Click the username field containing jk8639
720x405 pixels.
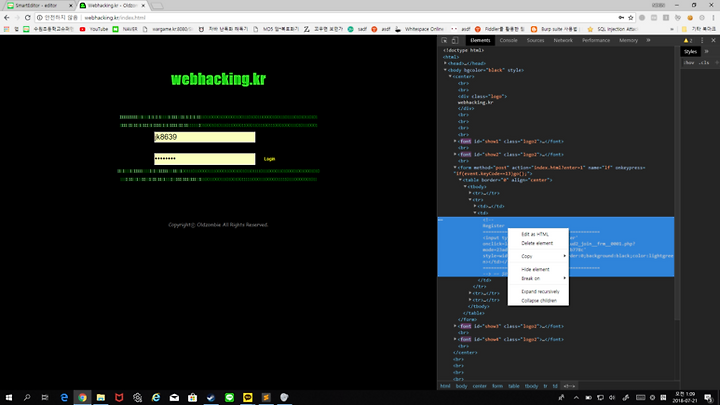[205, 137]
